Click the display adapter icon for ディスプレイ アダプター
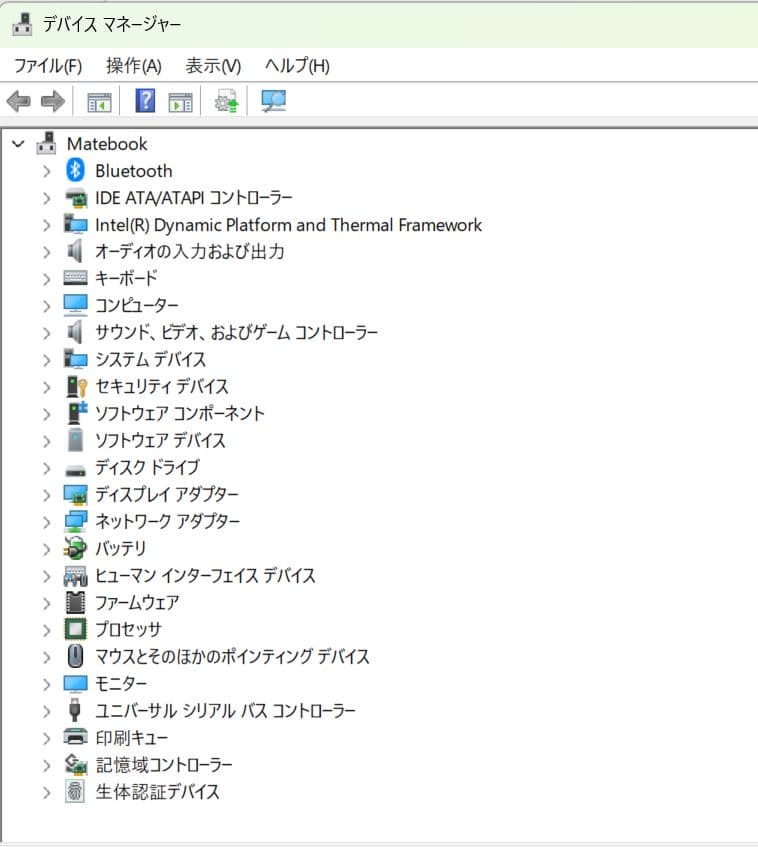 [75, 494]
